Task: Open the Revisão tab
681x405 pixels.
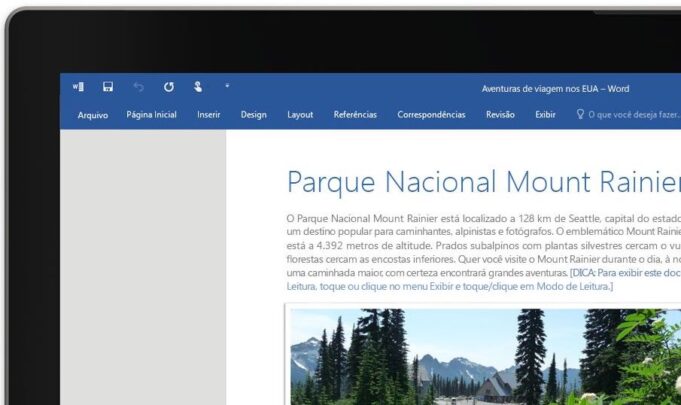Action: pos(500,115)
